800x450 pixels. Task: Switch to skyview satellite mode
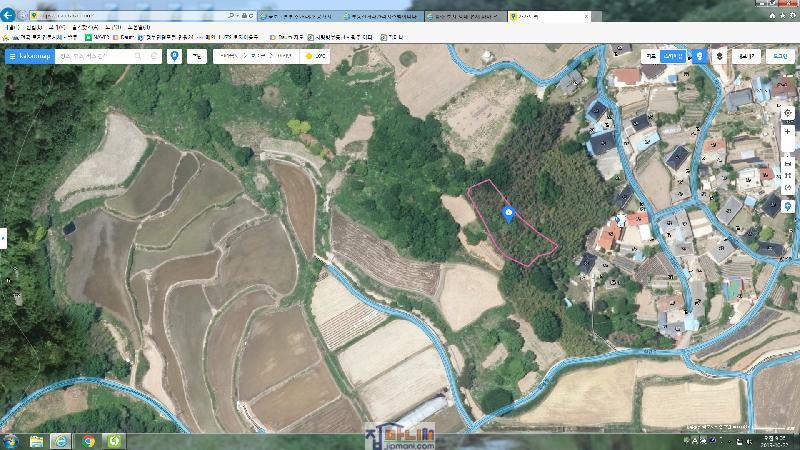click(674, 56)
